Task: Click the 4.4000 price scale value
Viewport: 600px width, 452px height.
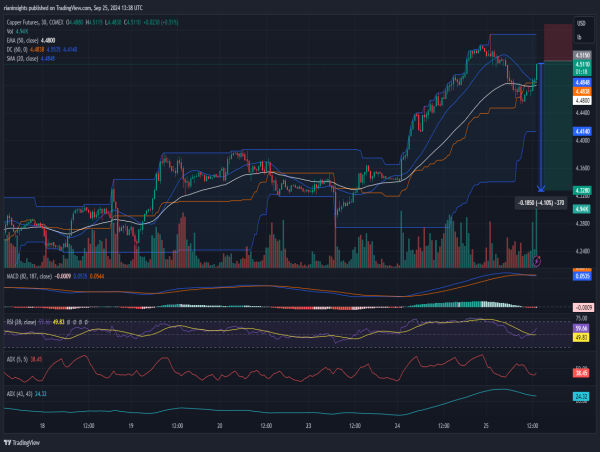Action: (x=582, y=140)
